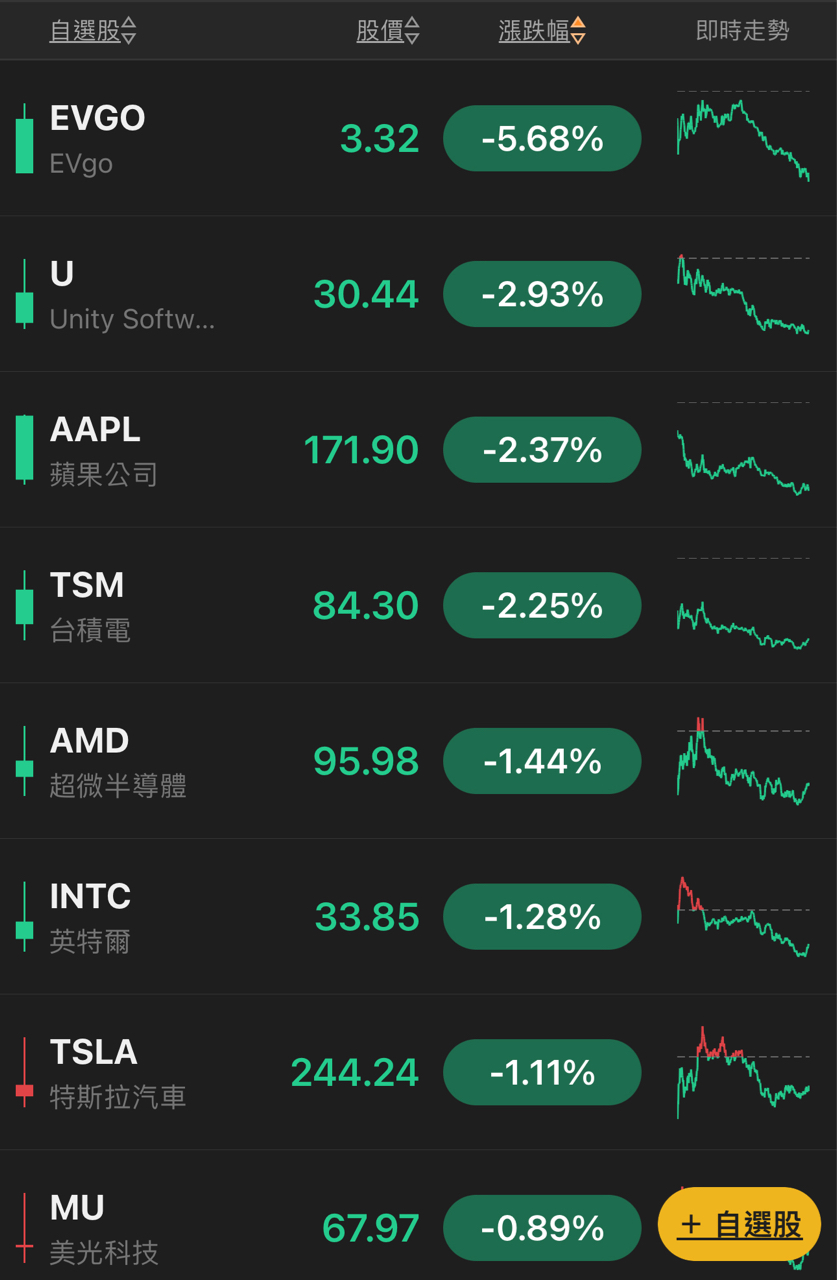Click the Unity Software candlestick icon
The image size is (837, 1280).
click(24, 296)
